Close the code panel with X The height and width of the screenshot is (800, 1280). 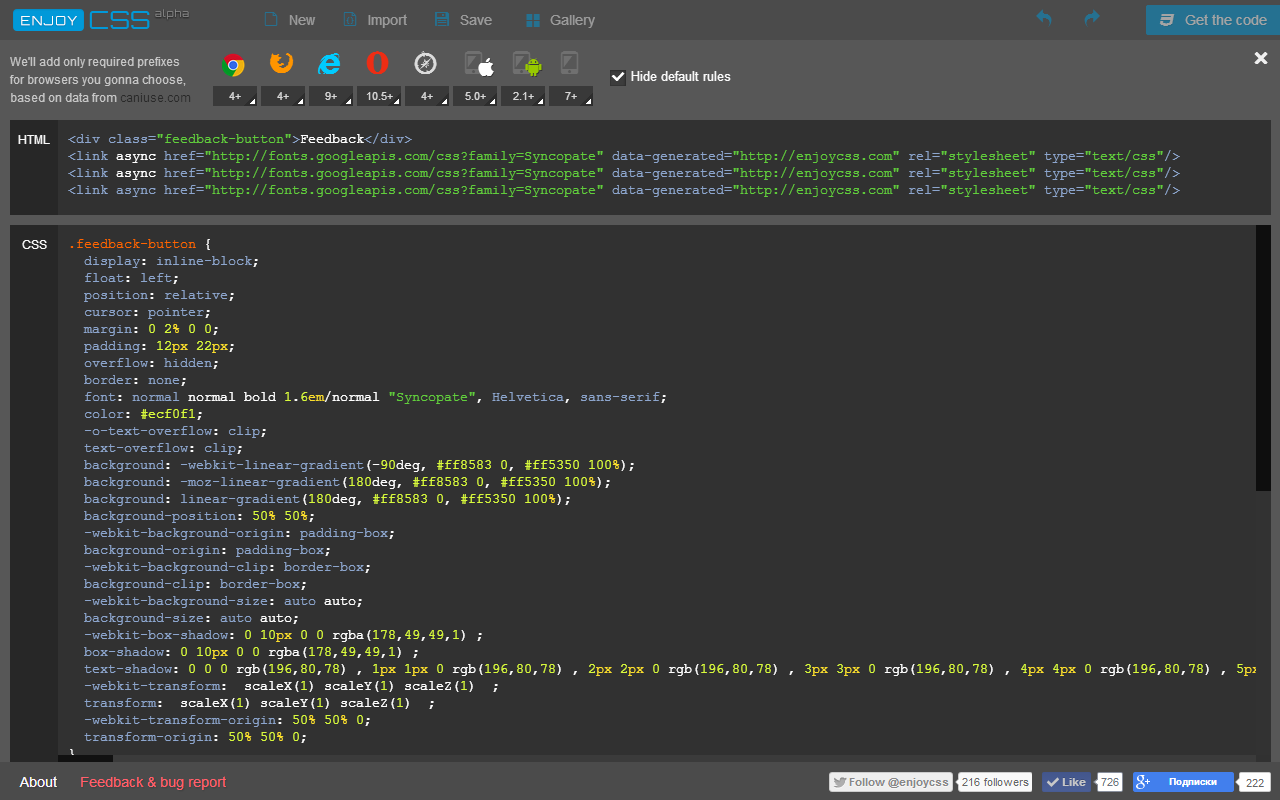click(1261, 58)
